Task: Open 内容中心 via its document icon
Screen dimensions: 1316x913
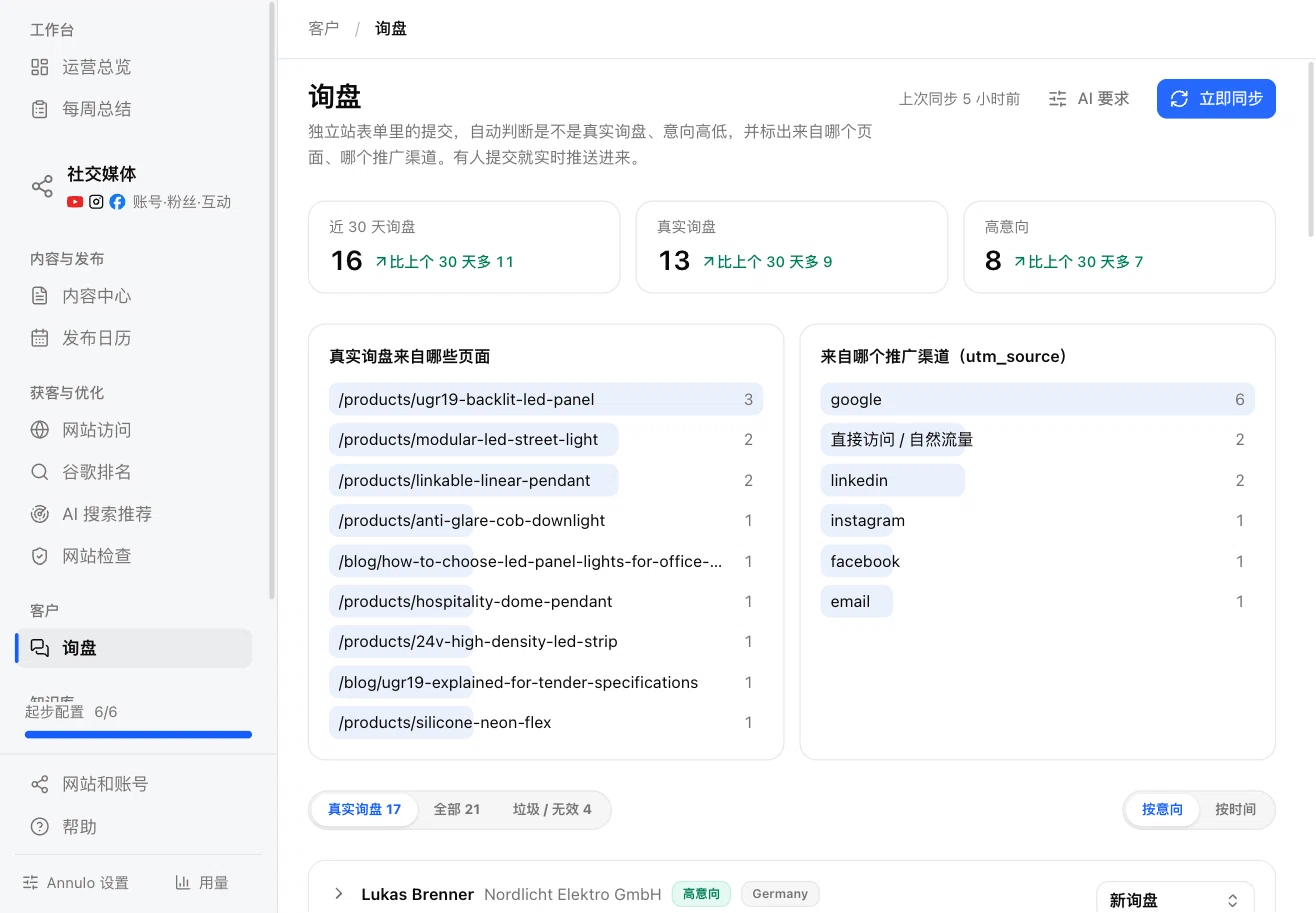Action: [40, 296]
